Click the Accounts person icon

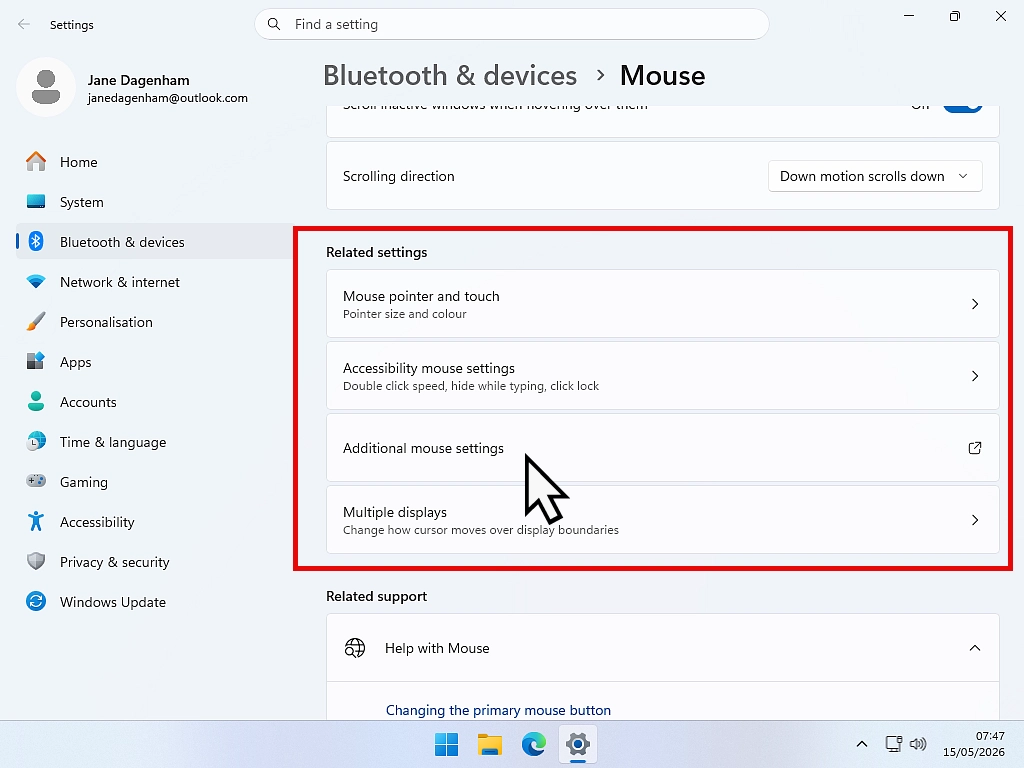click(x=36, y=401)
